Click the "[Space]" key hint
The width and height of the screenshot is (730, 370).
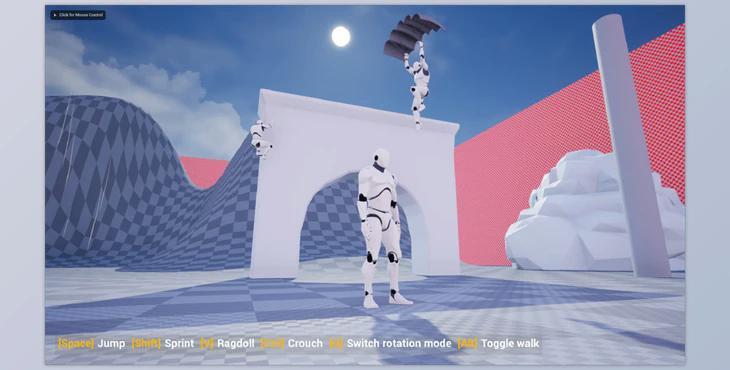pyautogui.click(x=75, y=343)
